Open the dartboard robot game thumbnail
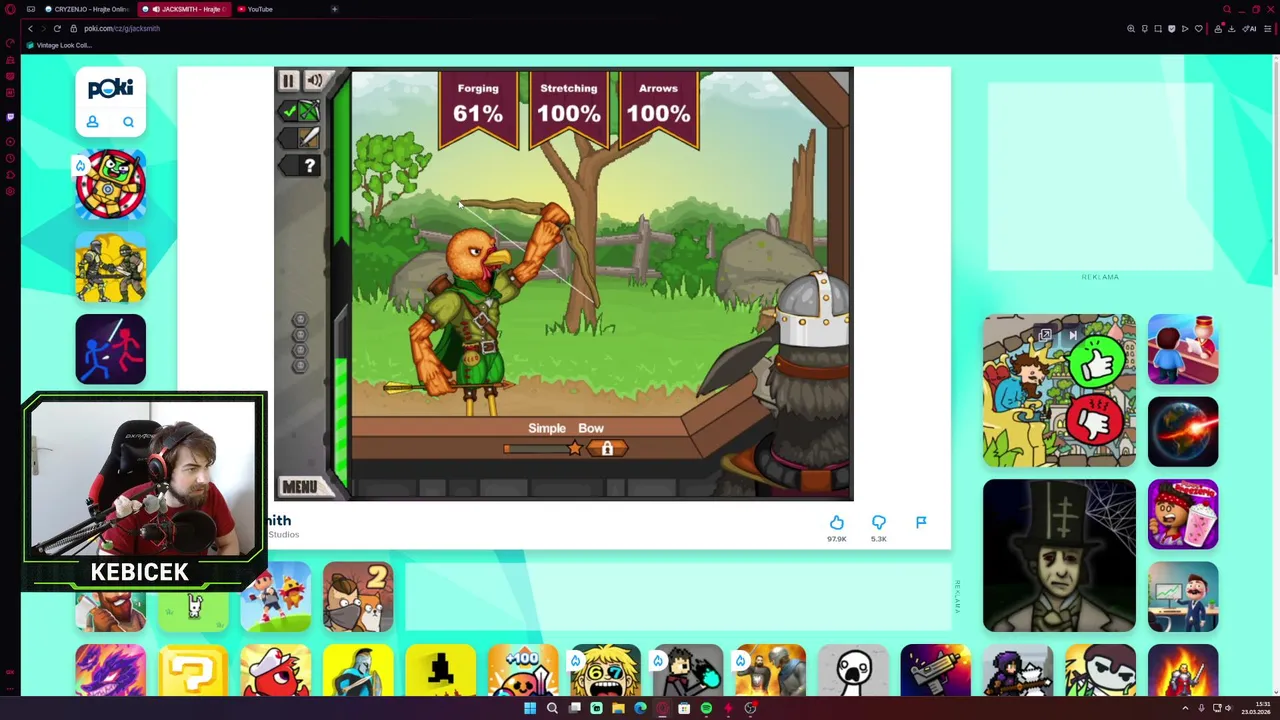This screenshot has width=1280, height=720. (x=110, y=184)
